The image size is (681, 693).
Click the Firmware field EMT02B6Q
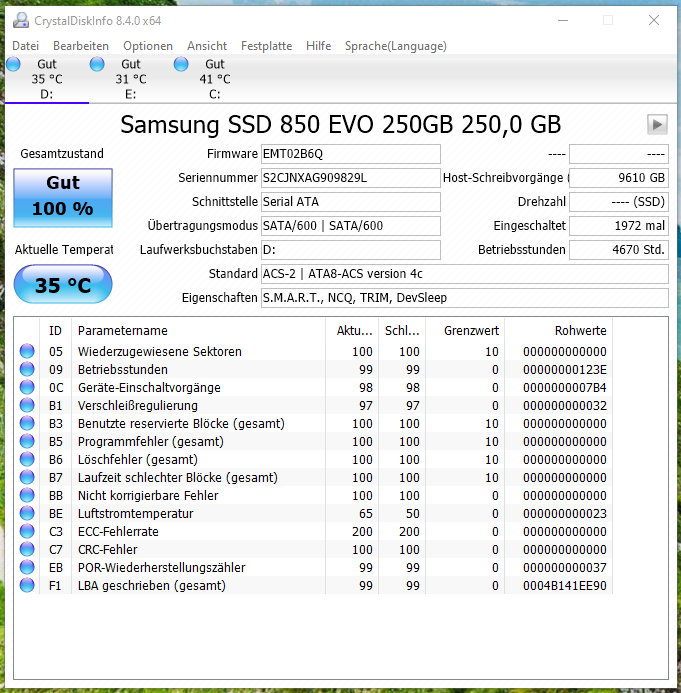pyautogui.click(x=350, y=154)
